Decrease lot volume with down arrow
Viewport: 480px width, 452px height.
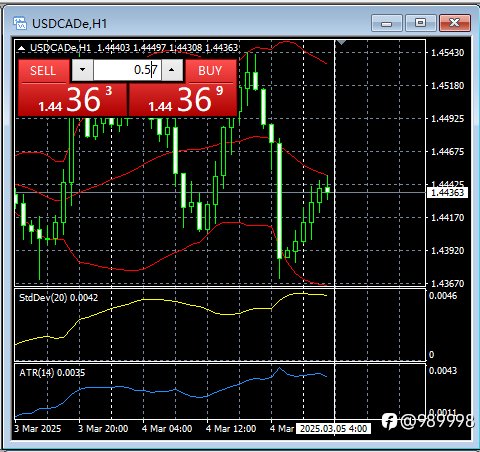(x=82, y=70)
